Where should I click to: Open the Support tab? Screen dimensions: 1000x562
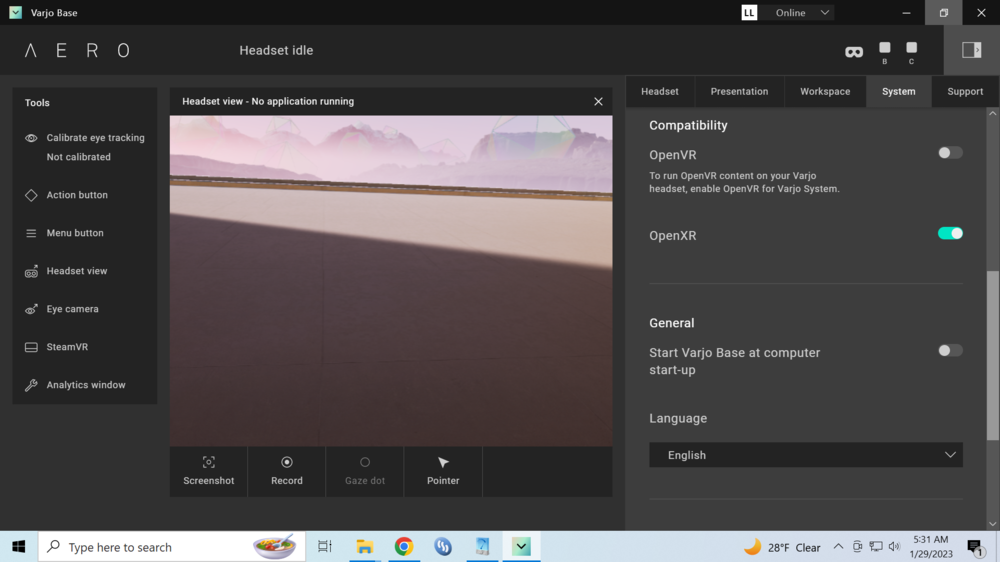coord(965,91)
